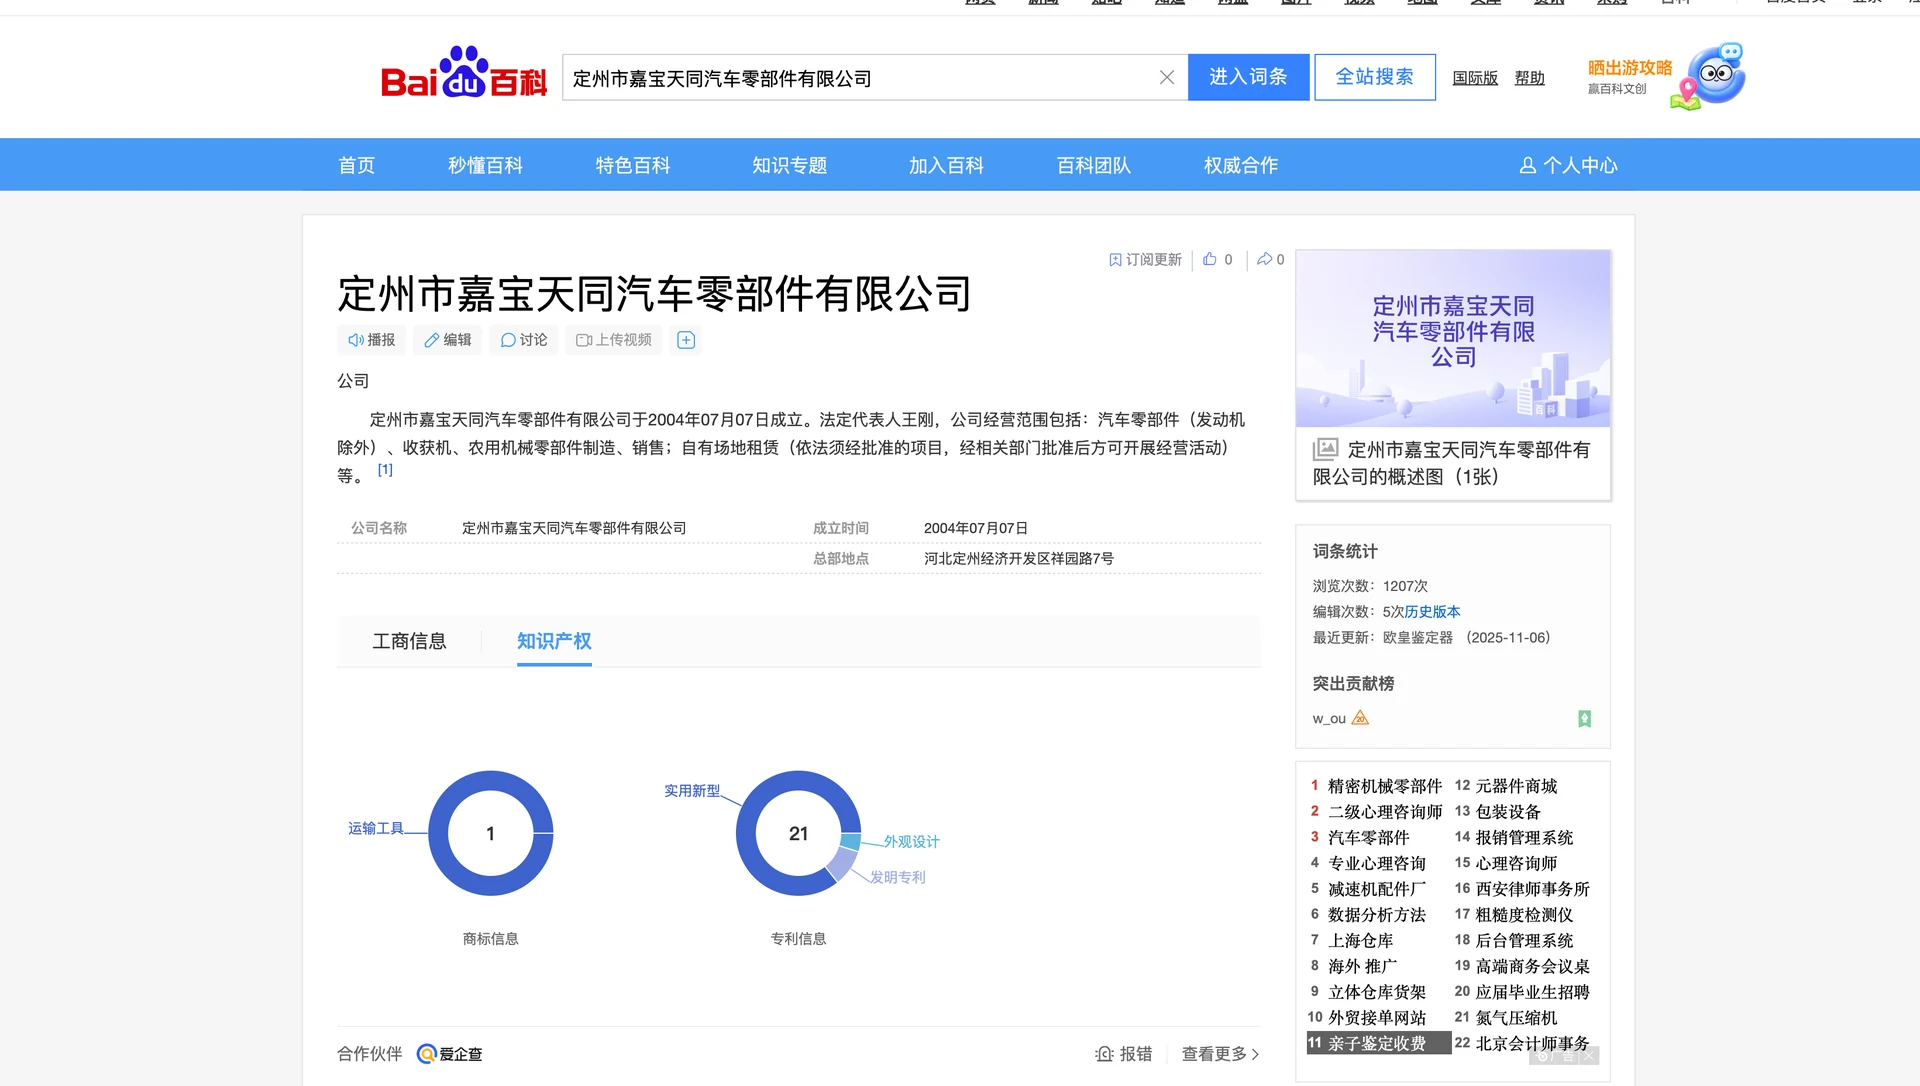Open 加入百科 navigation item
1920x1086 pixels.
(946, 165)
